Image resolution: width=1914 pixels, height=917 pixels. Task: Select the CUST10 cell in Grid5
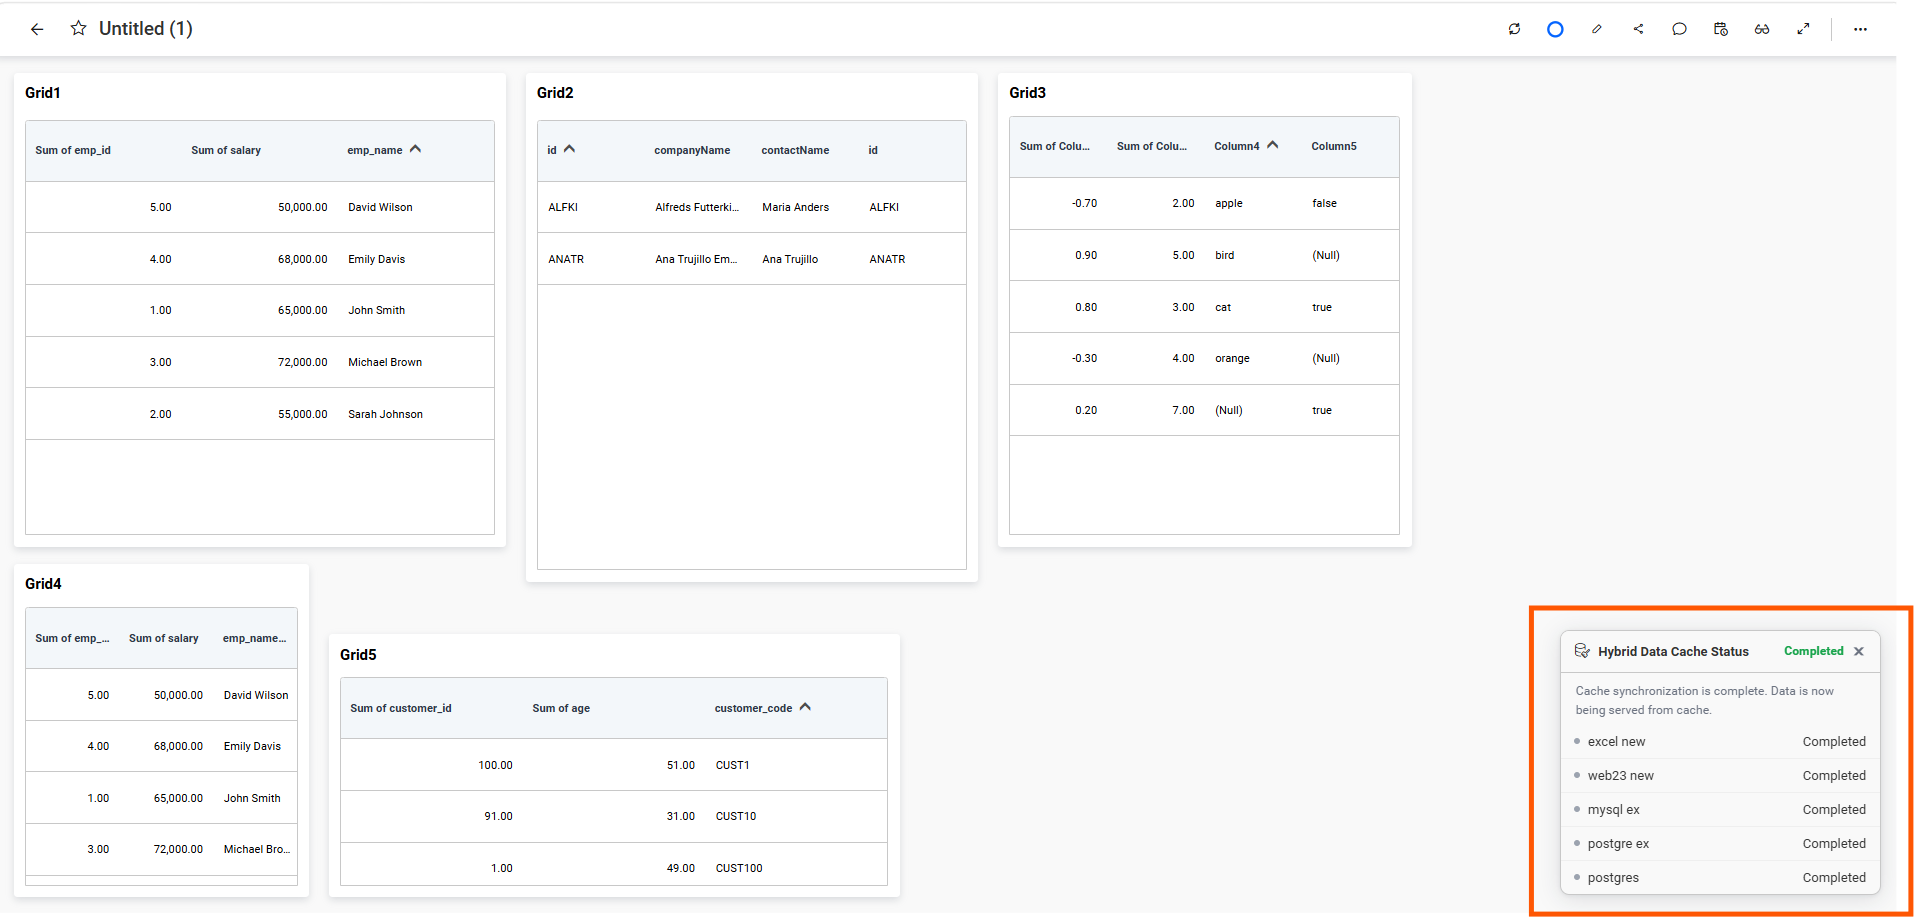(736, 816)
